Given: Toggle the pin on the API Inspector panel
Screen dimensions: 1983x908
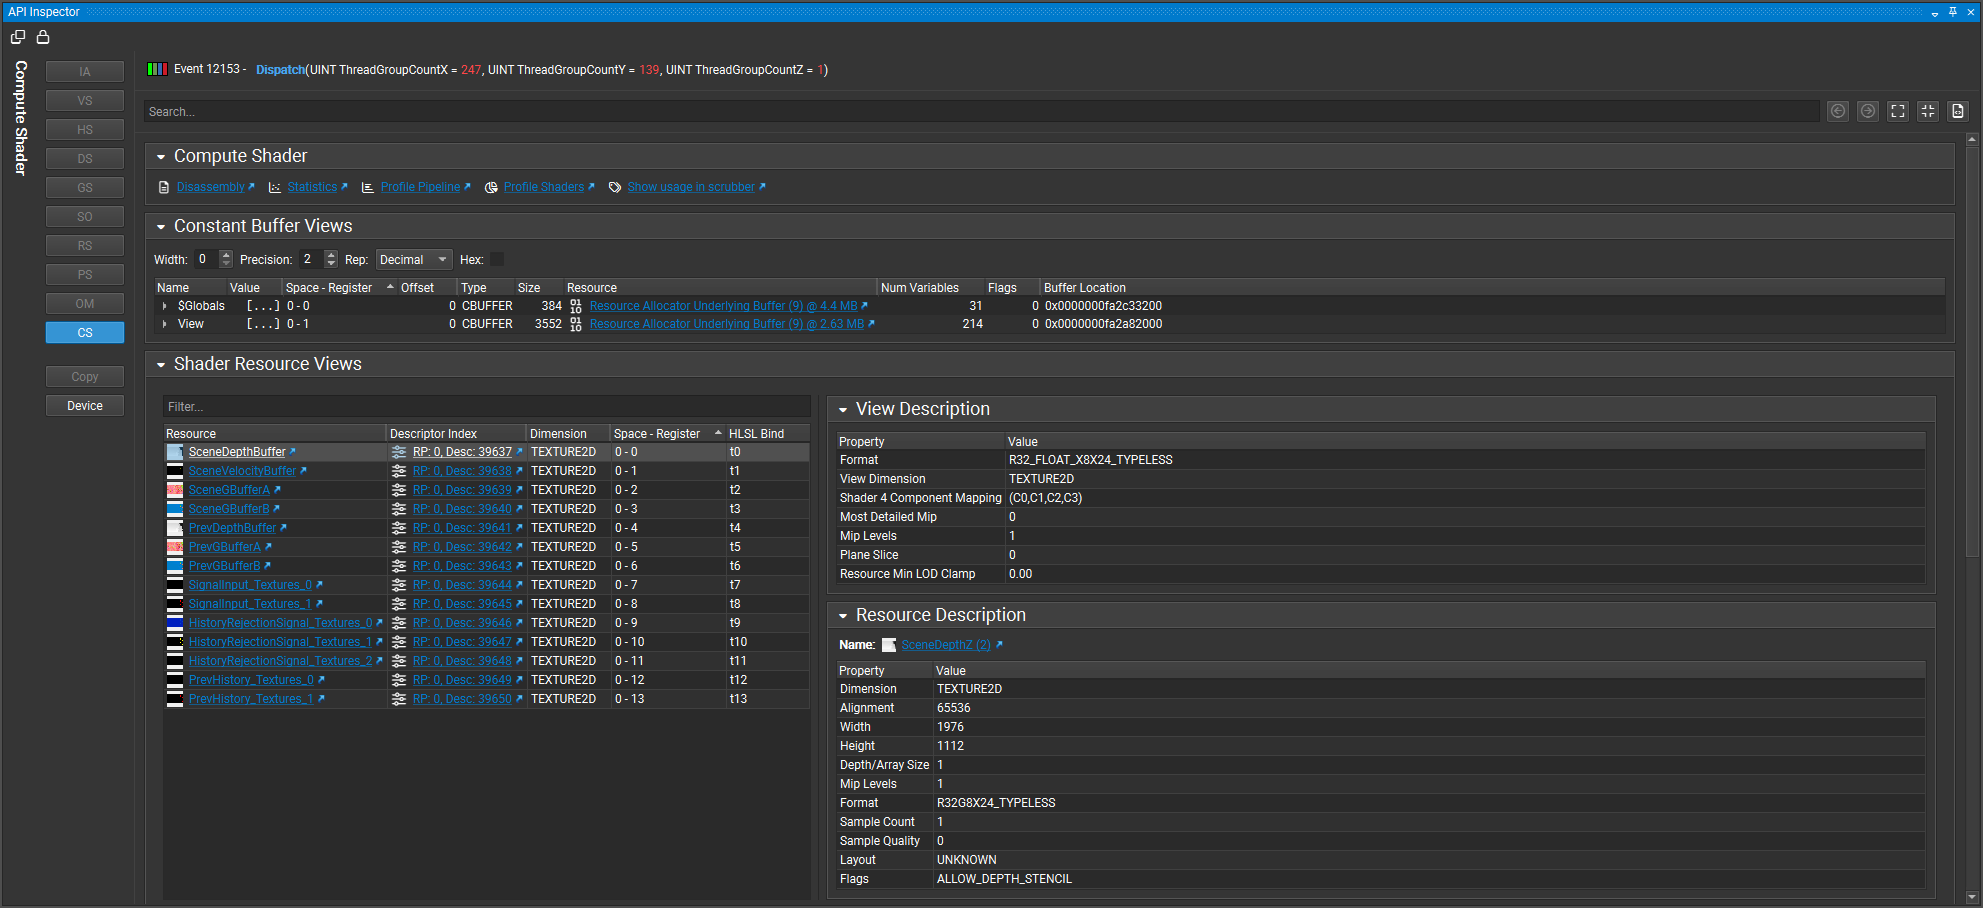Looking at the screenshot, I should click(1952, 12).
